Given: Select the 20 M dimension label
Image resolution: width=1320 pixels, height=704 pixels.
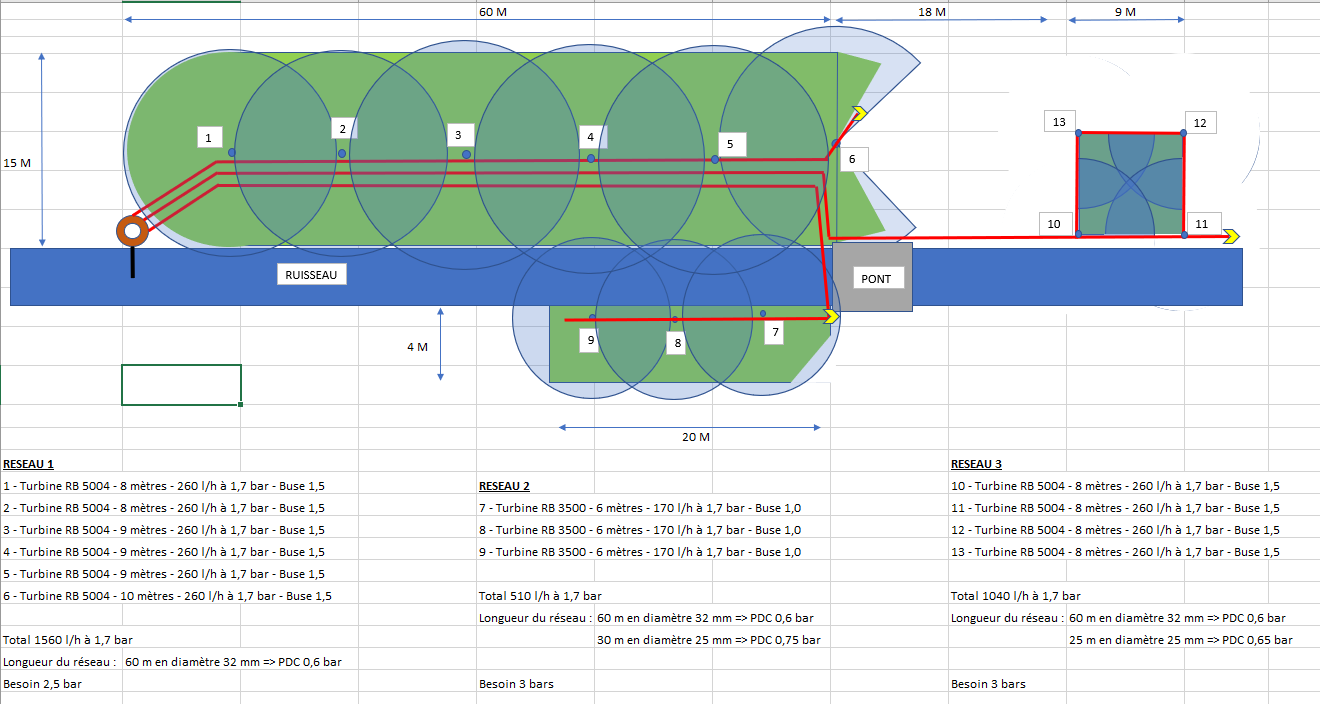Looking at the screenshot, I should [695, 438].
